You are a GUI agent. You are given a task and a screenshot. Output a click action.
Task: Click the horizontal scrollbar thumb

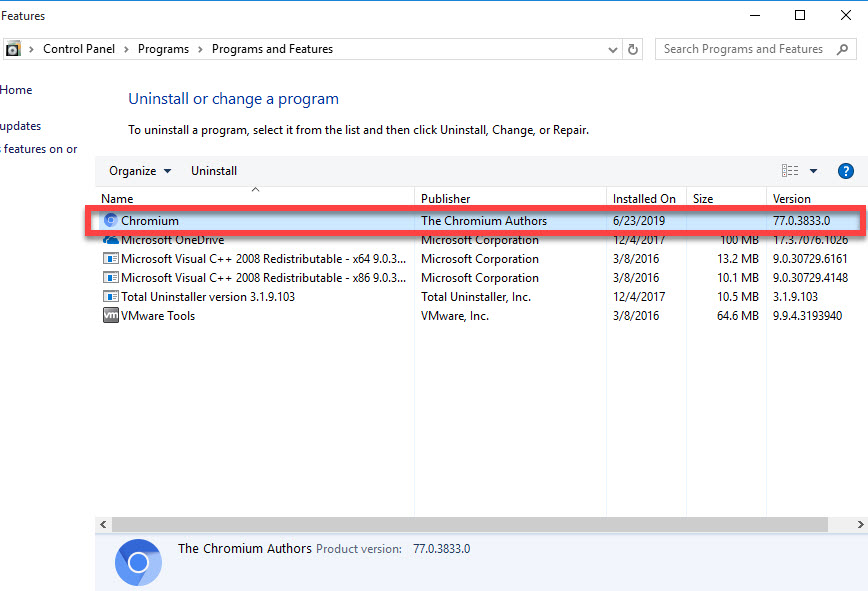[470, 524]
